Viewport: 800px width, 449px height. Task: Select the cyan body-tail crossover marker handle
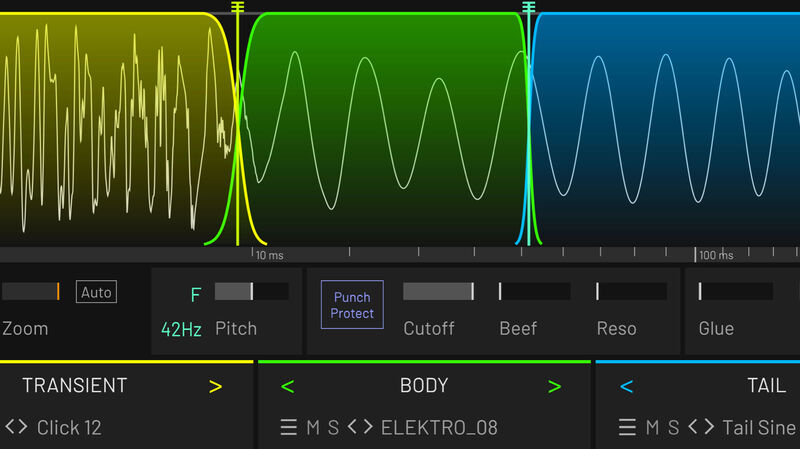(529, 8)
